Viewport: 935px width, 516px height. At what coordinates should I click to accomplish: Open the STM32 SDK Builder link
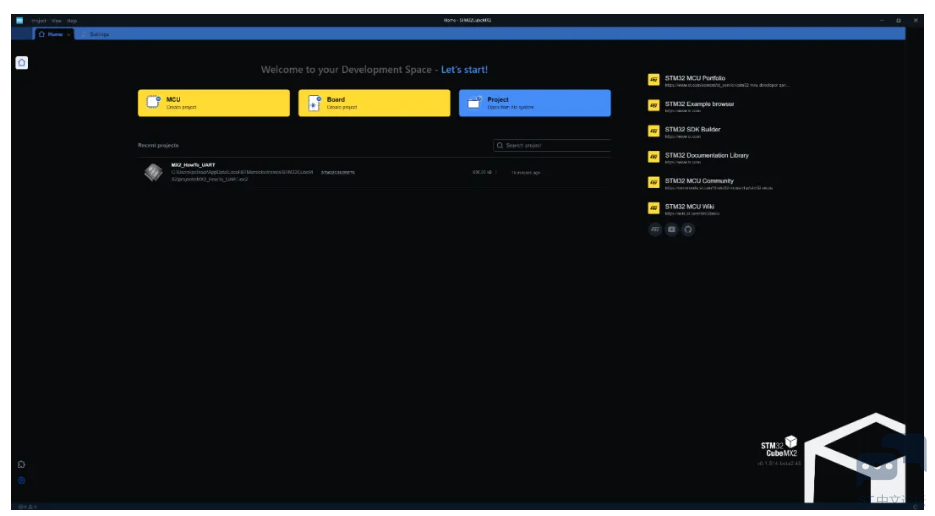click(x=693, y=129)
